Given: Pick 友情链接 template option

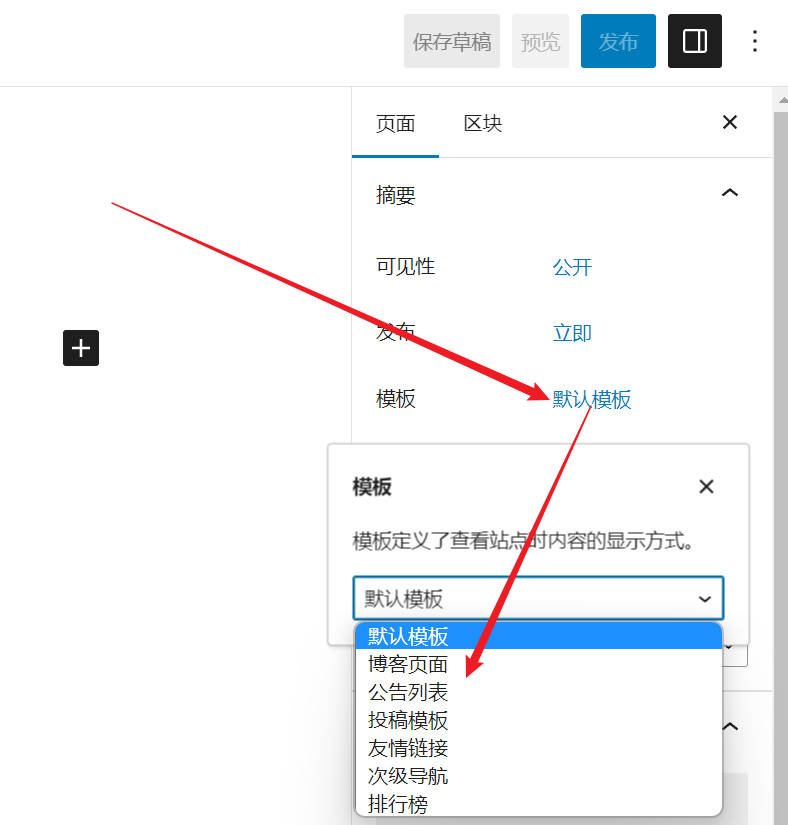Looking at the screenshot, I should tap(408, 748).
